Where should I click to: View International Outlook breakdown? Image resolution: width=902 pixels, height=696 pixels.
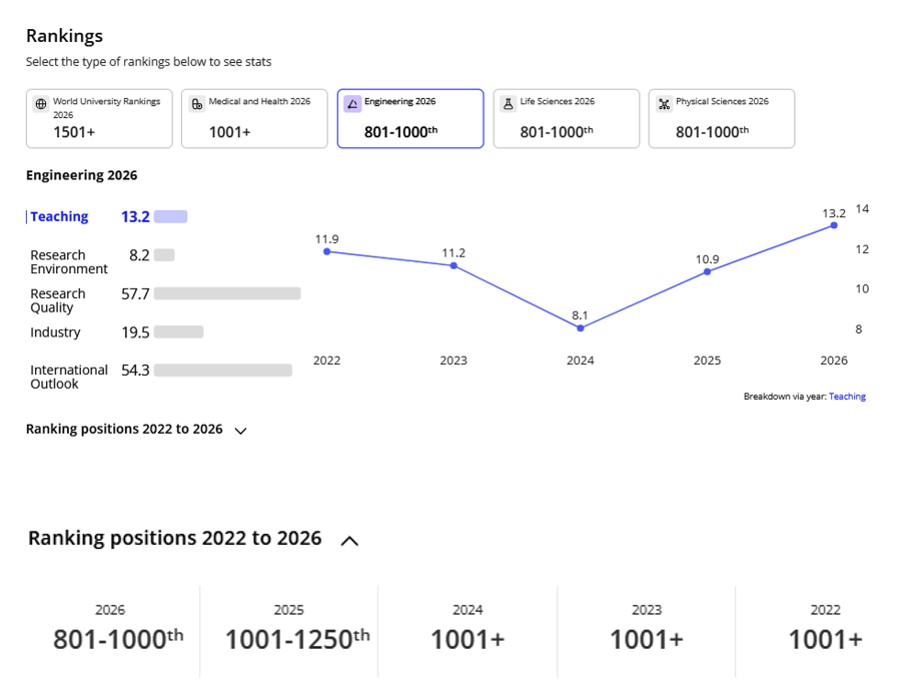tap(68, 377)
